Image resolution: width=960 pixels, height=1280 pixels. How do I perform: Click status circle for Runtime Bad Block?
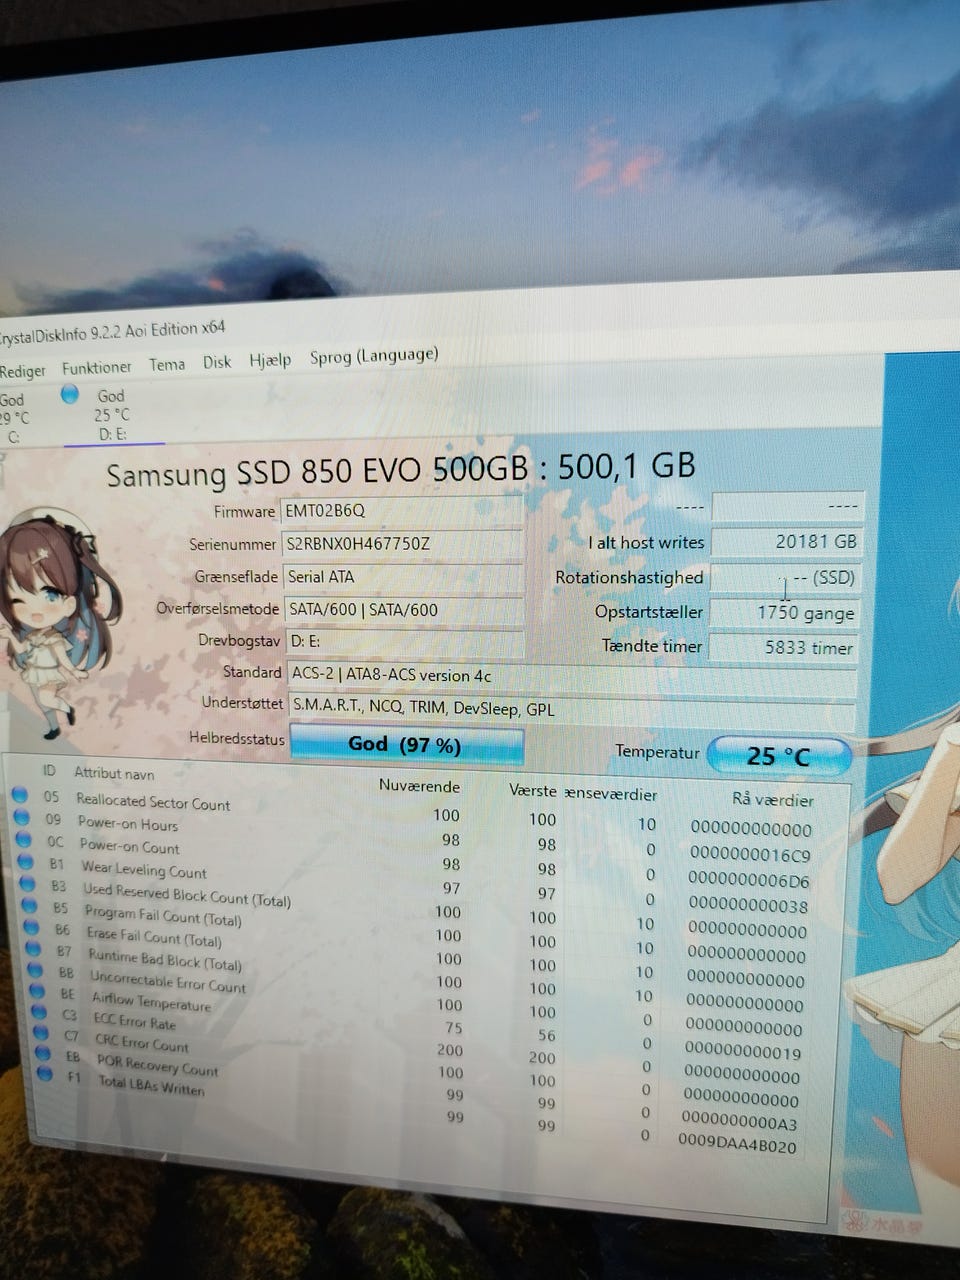tap(33, 949)
